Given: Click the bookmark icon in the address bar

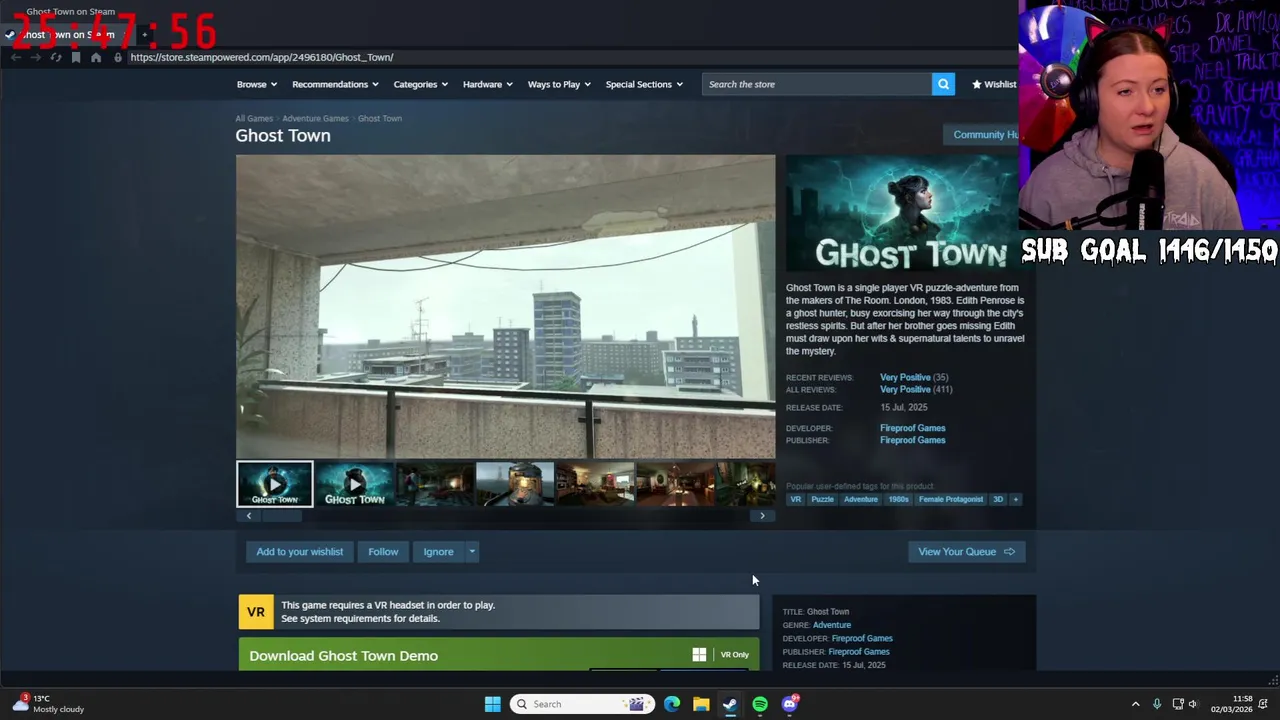Looking at the screenshot, I should pos(76,58).
